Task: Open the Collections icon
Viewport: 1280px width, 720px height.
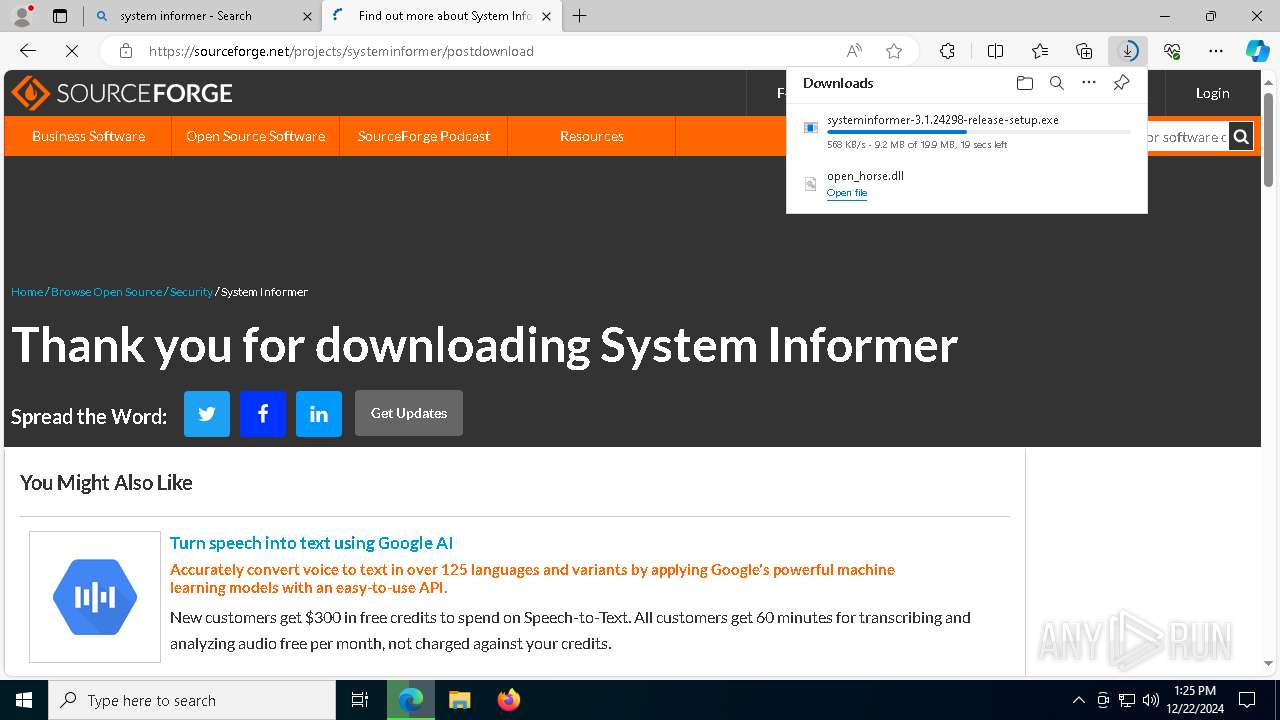Action: click(x=1084, y=51)
